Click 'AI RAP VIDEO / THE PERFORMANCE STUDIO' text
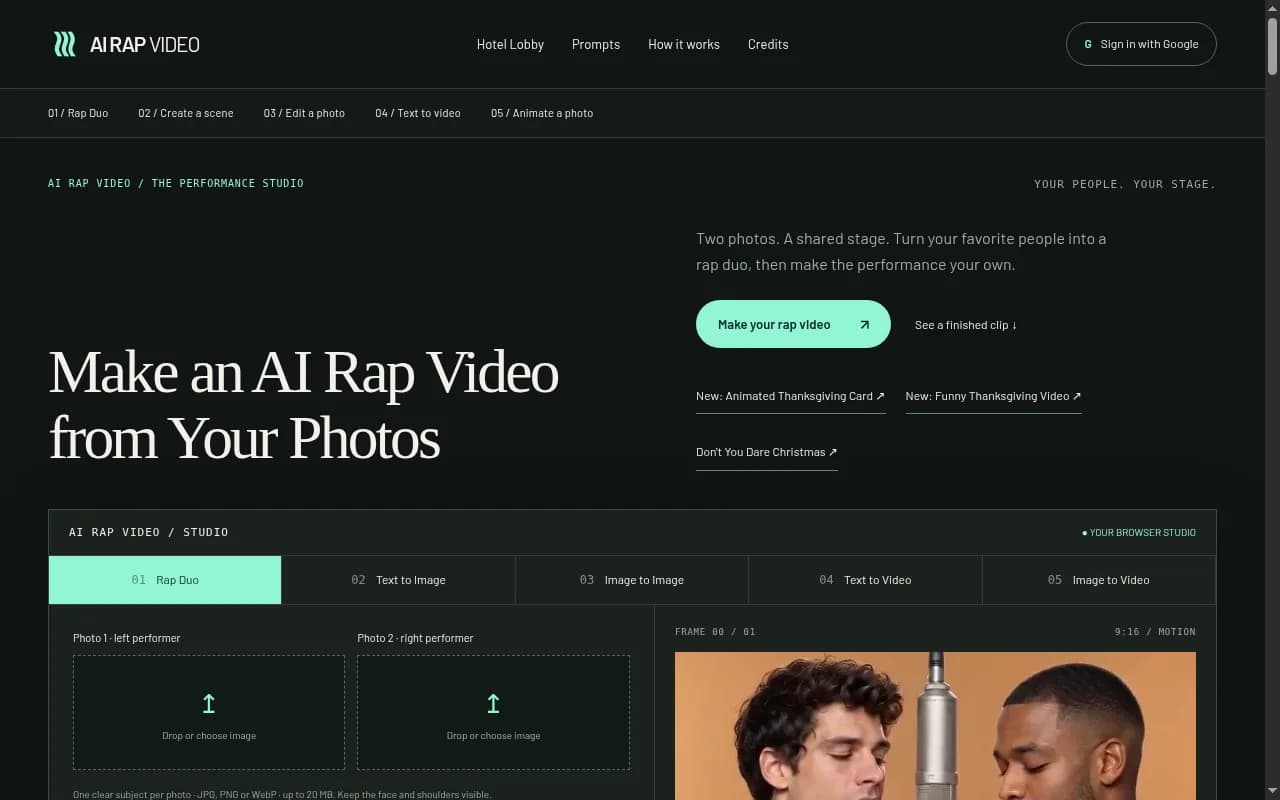Viewport: 1280px width, 800px height. (176, 183)
